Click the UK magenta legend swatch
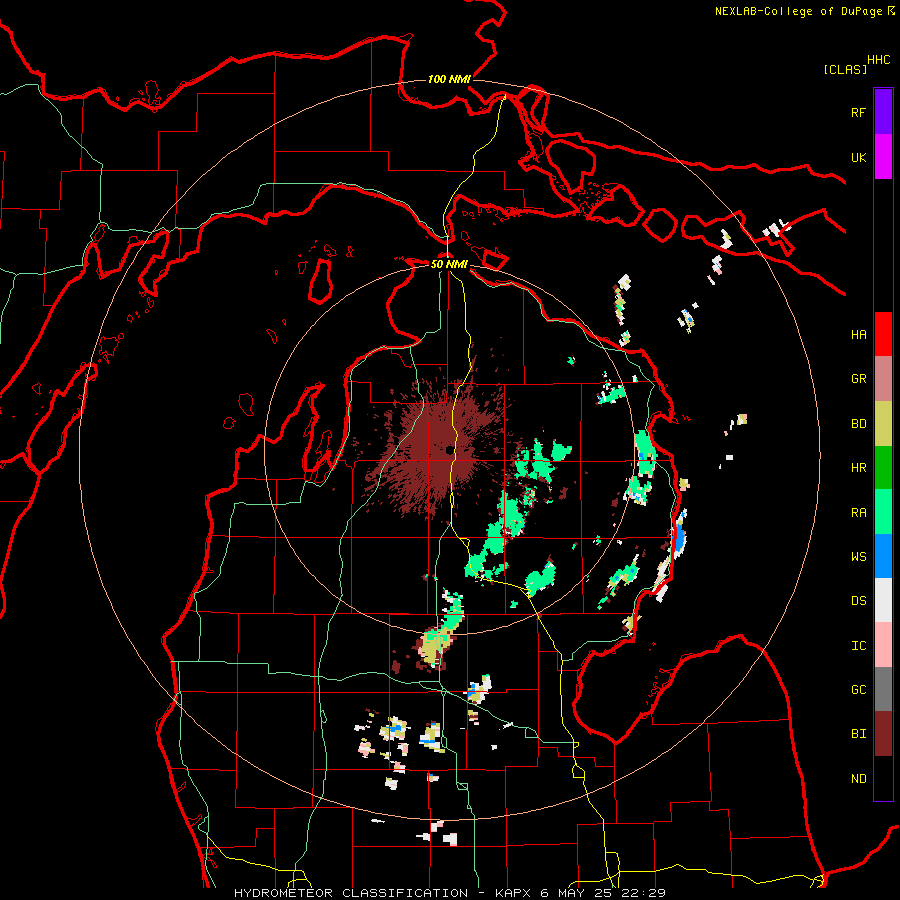The width and height of the screenshot is (900, 900). pos(883,157)
